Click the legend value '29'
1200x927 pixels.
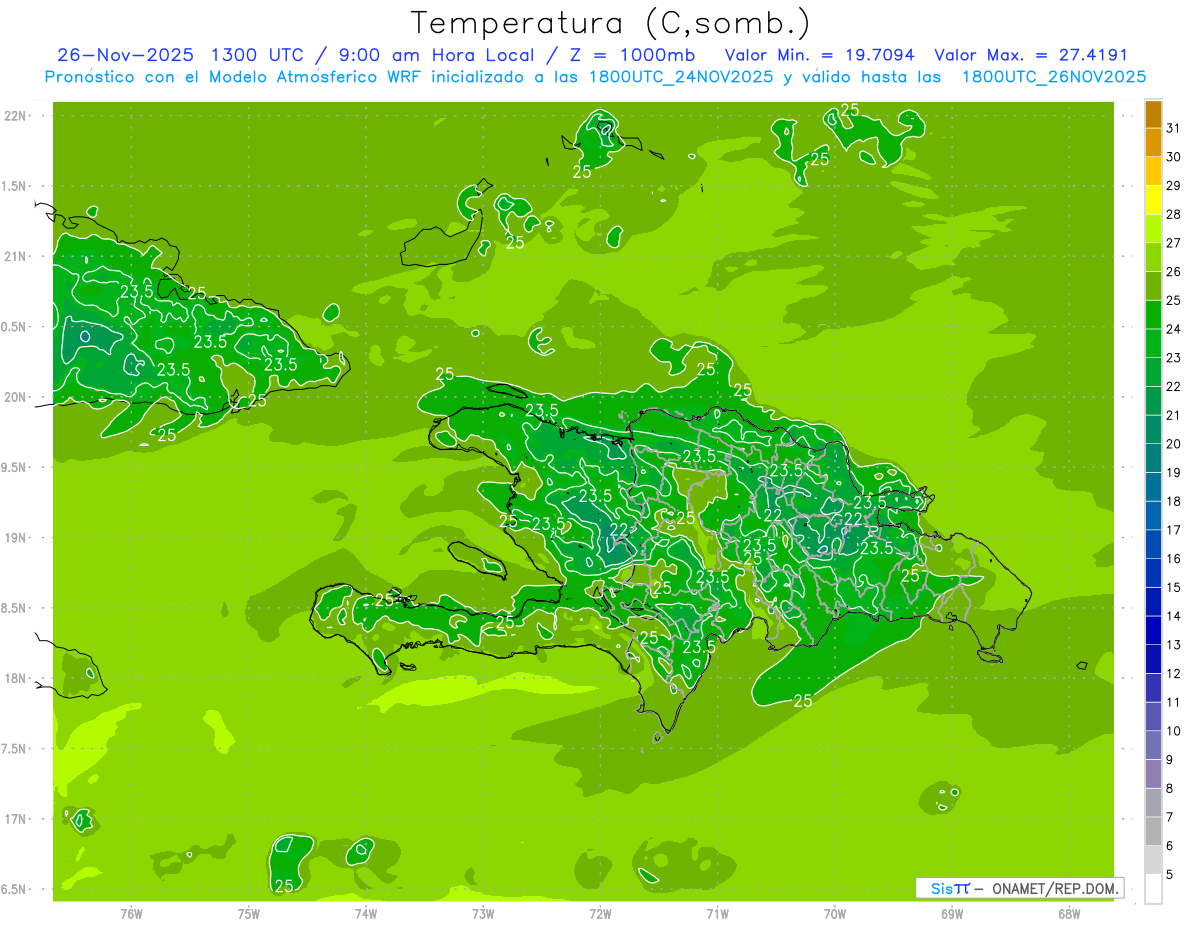(1174, 186)
